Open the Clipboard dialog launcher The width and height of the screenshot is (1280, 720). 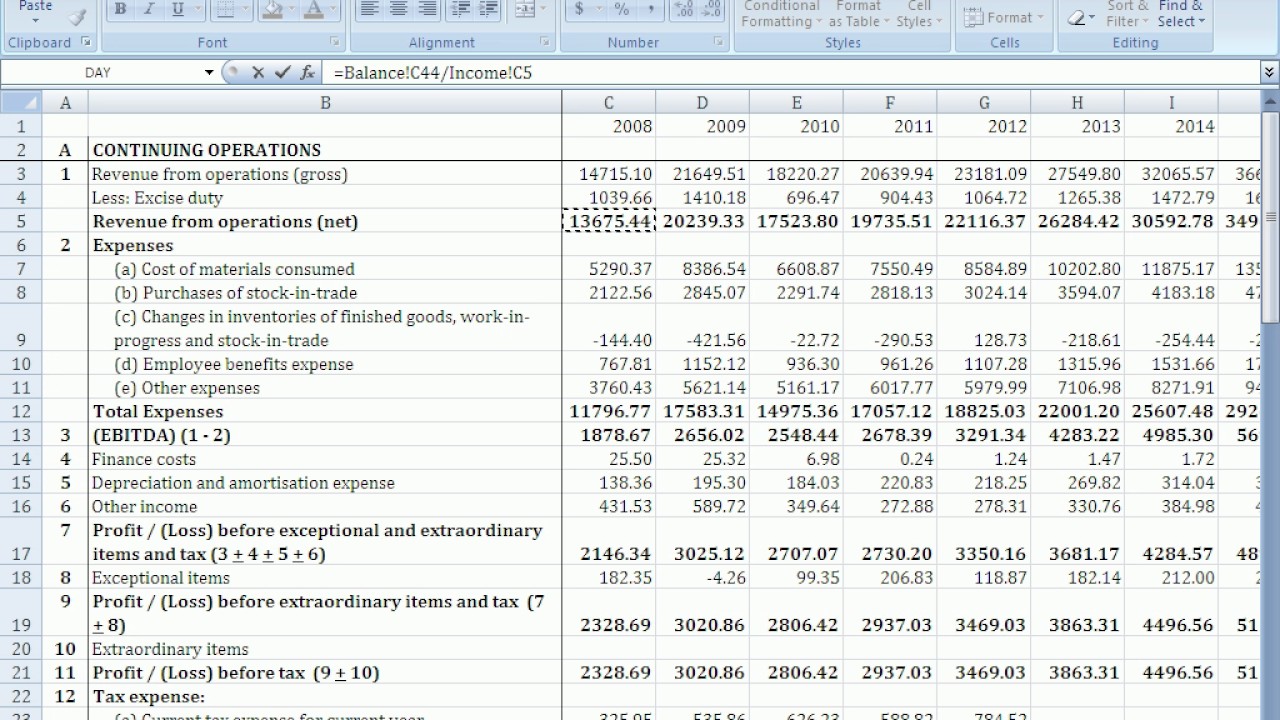click(86, 42)
